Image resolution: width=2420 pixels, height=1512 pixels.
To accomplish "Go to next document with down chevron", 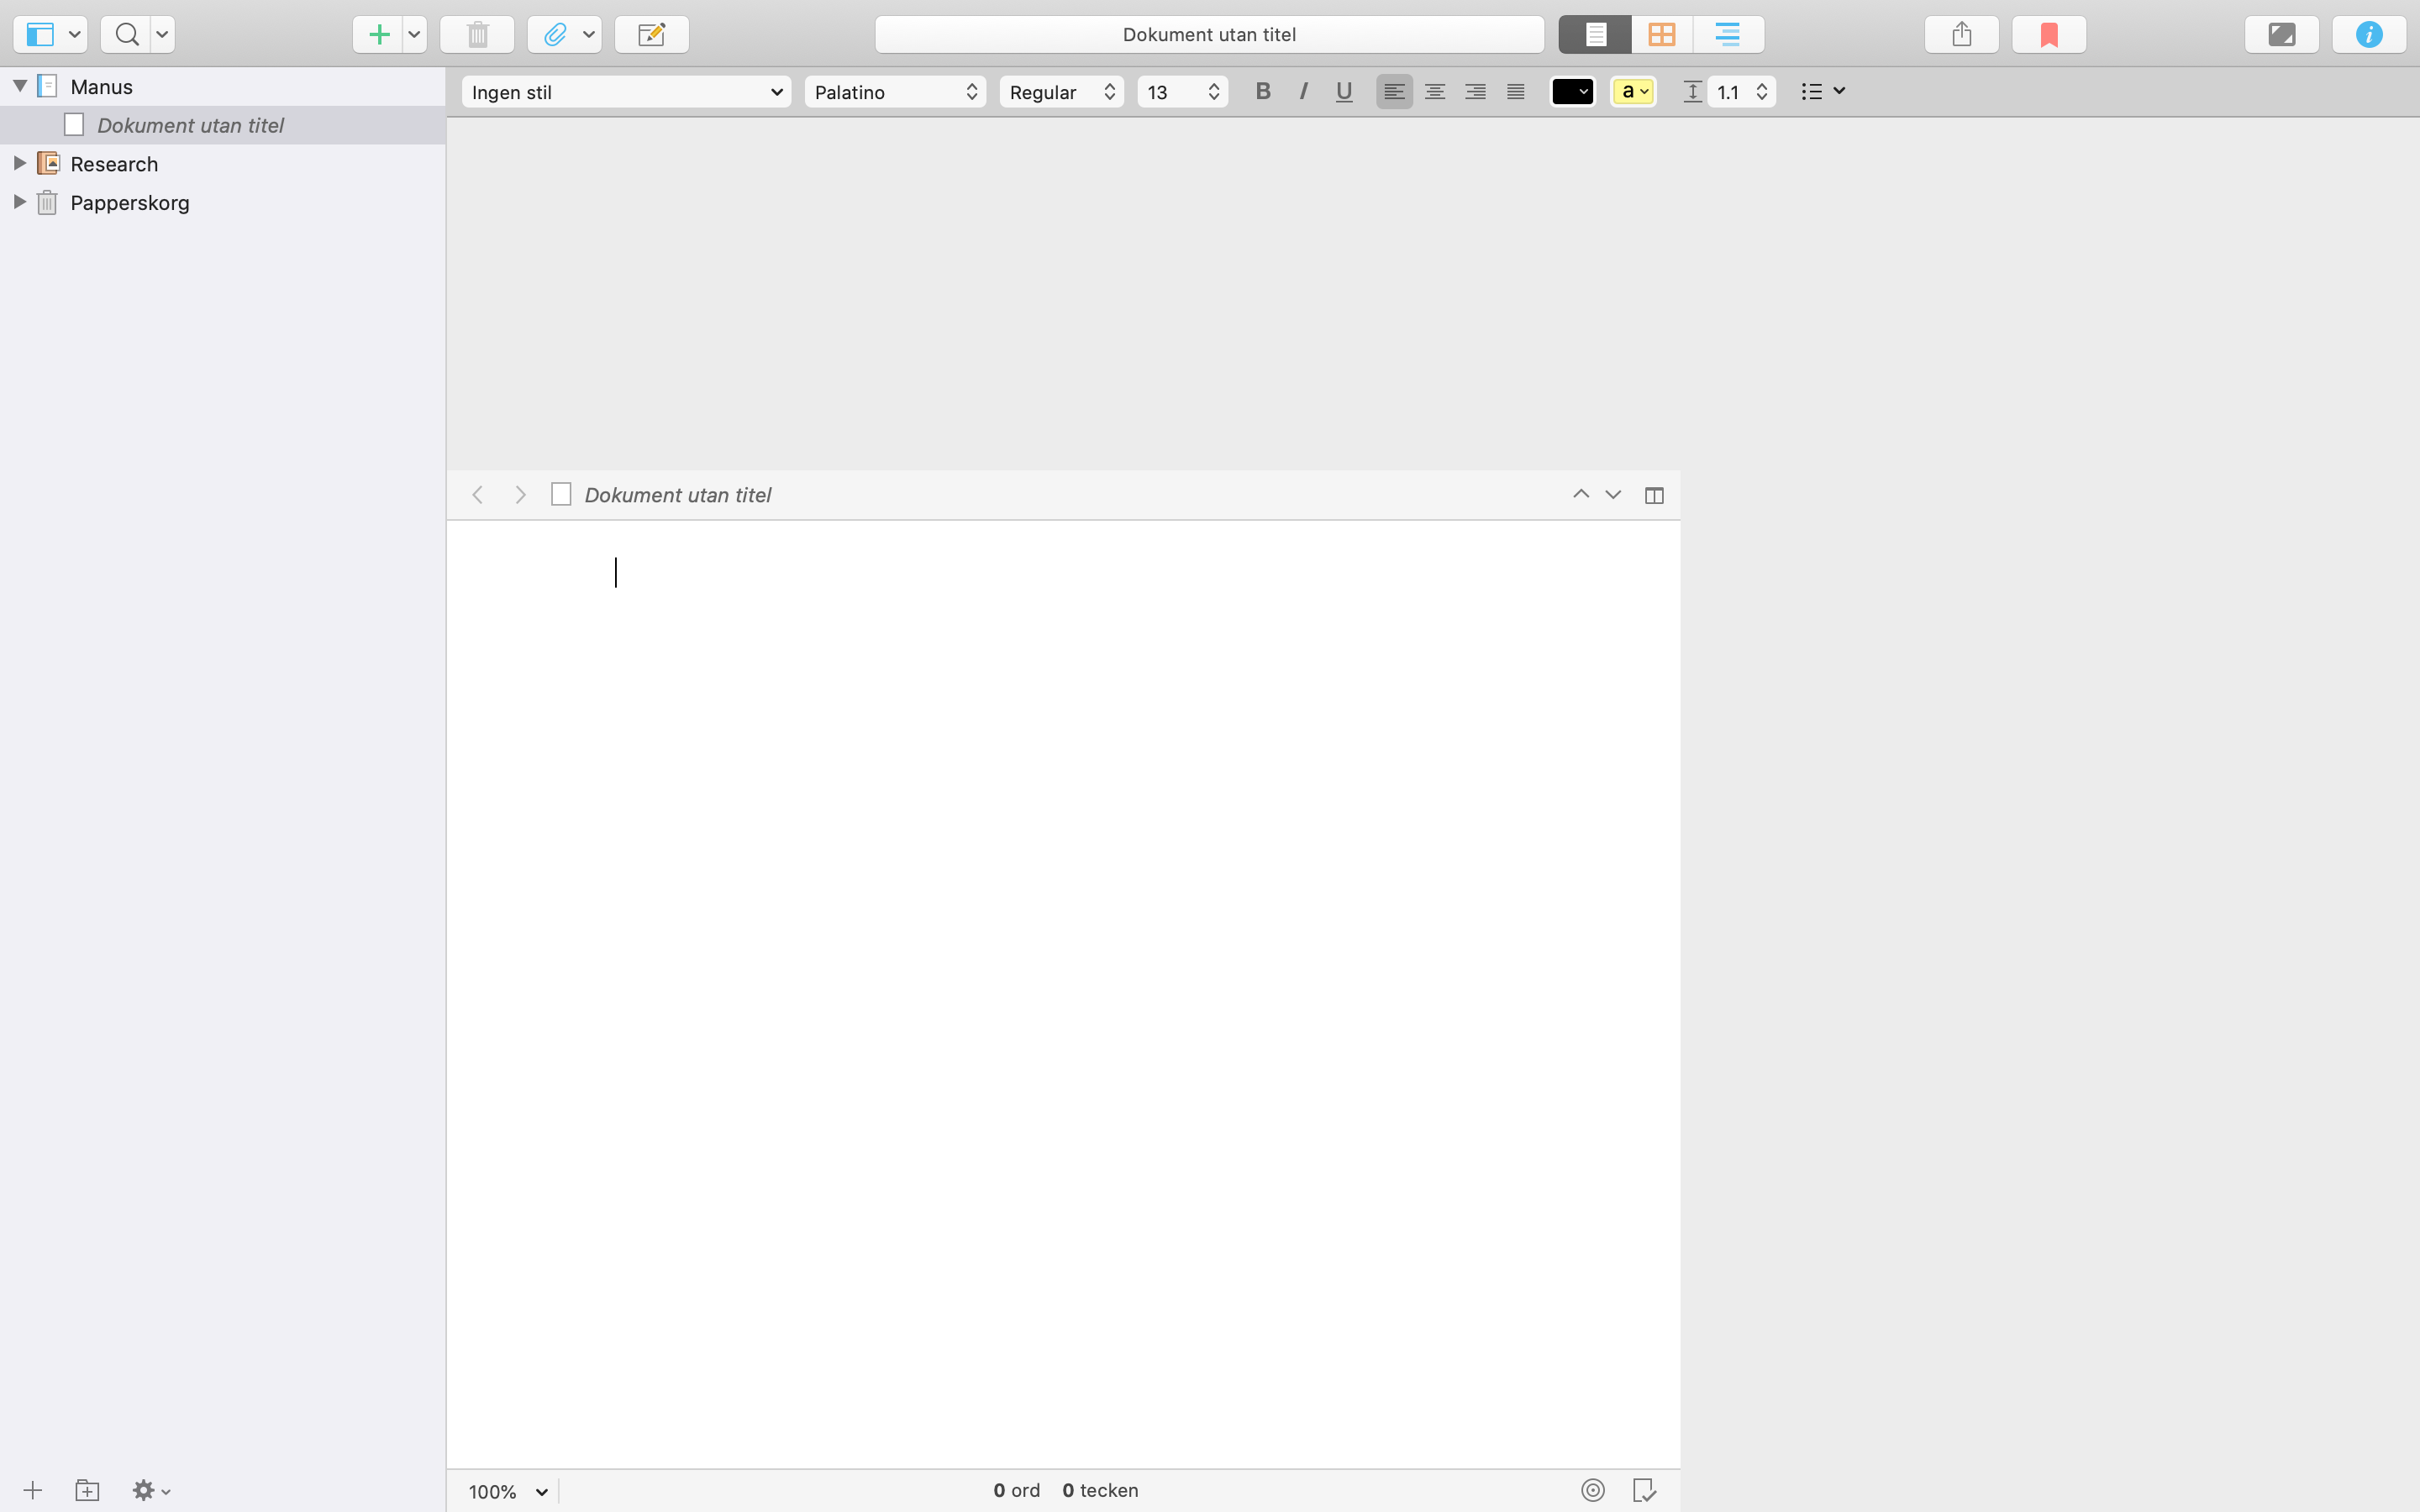I will [x=1613, y=495].
